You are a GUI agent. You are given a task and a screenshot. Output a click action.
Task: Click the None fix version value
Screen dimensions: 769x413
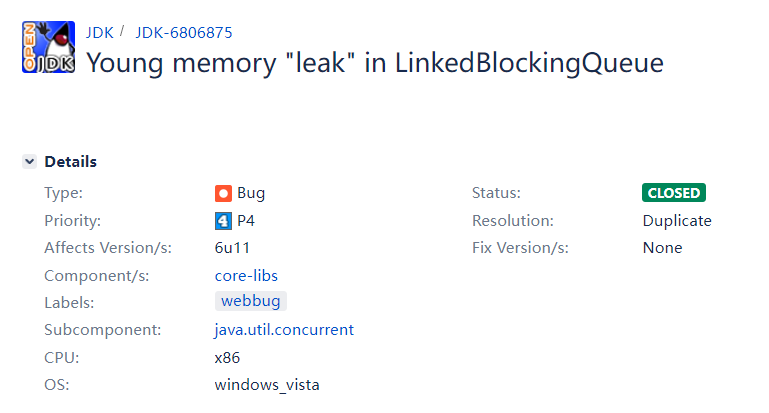coord(662,247)
